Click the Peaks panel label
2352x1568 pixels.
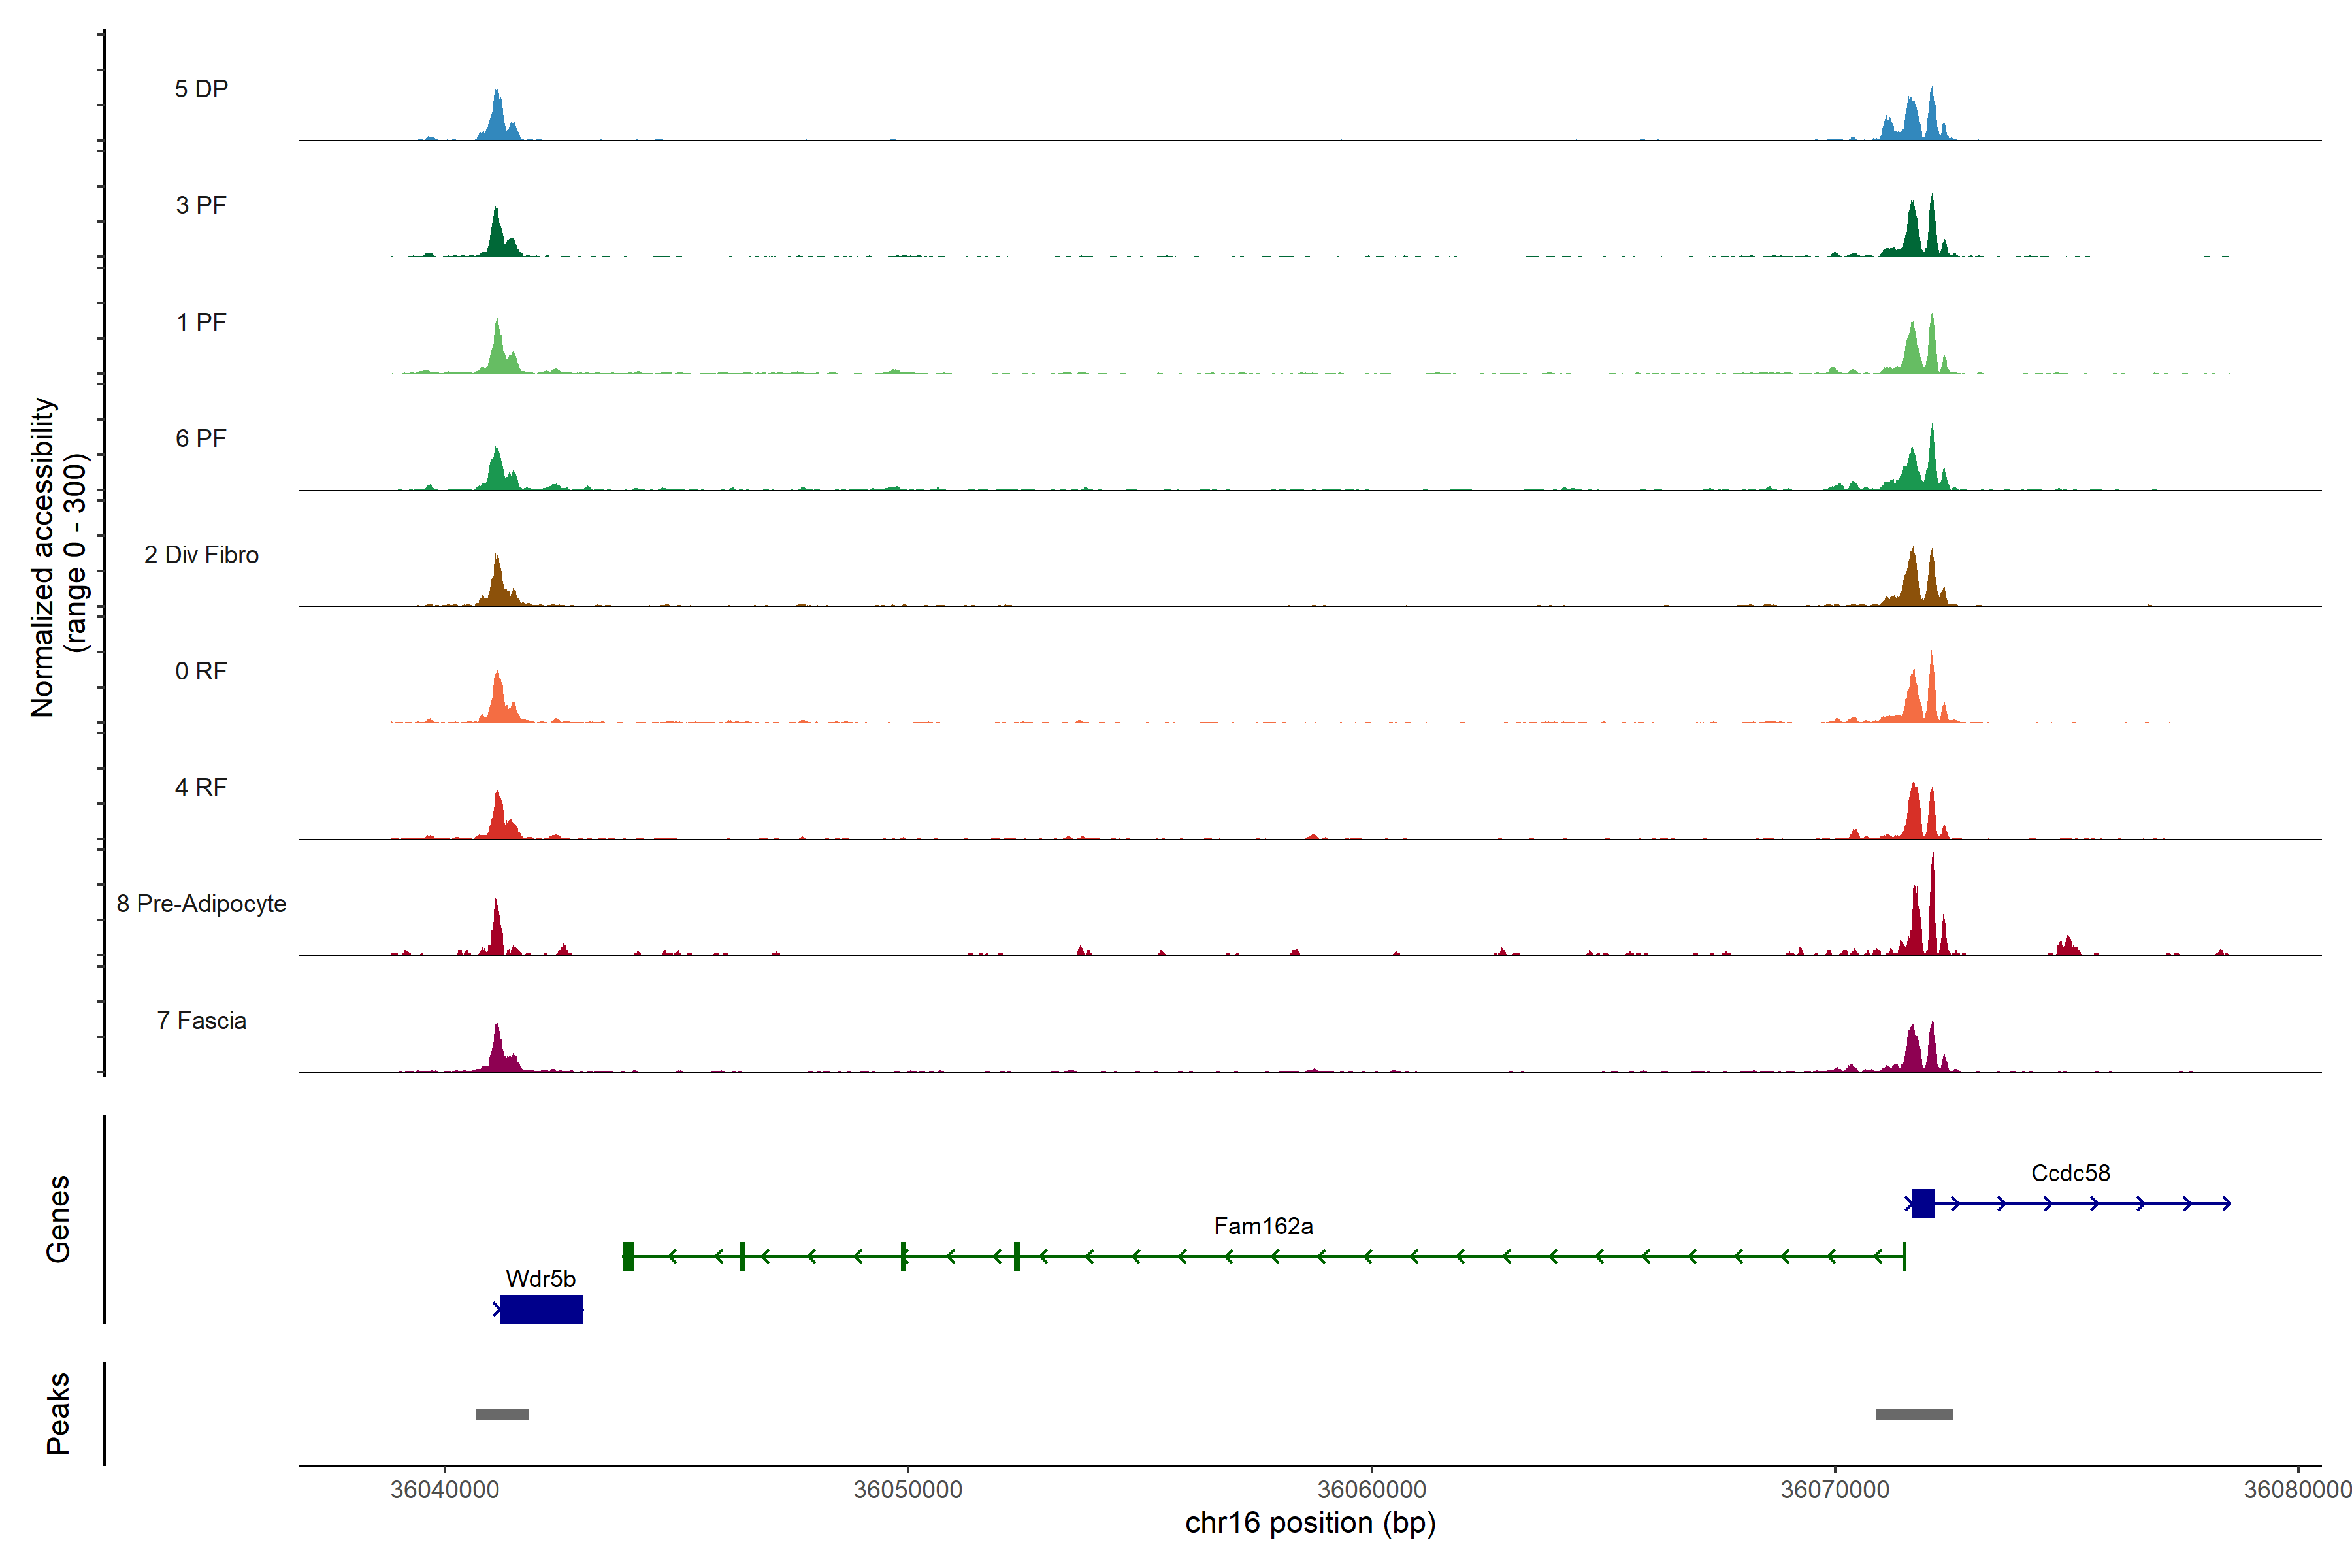58,1413
